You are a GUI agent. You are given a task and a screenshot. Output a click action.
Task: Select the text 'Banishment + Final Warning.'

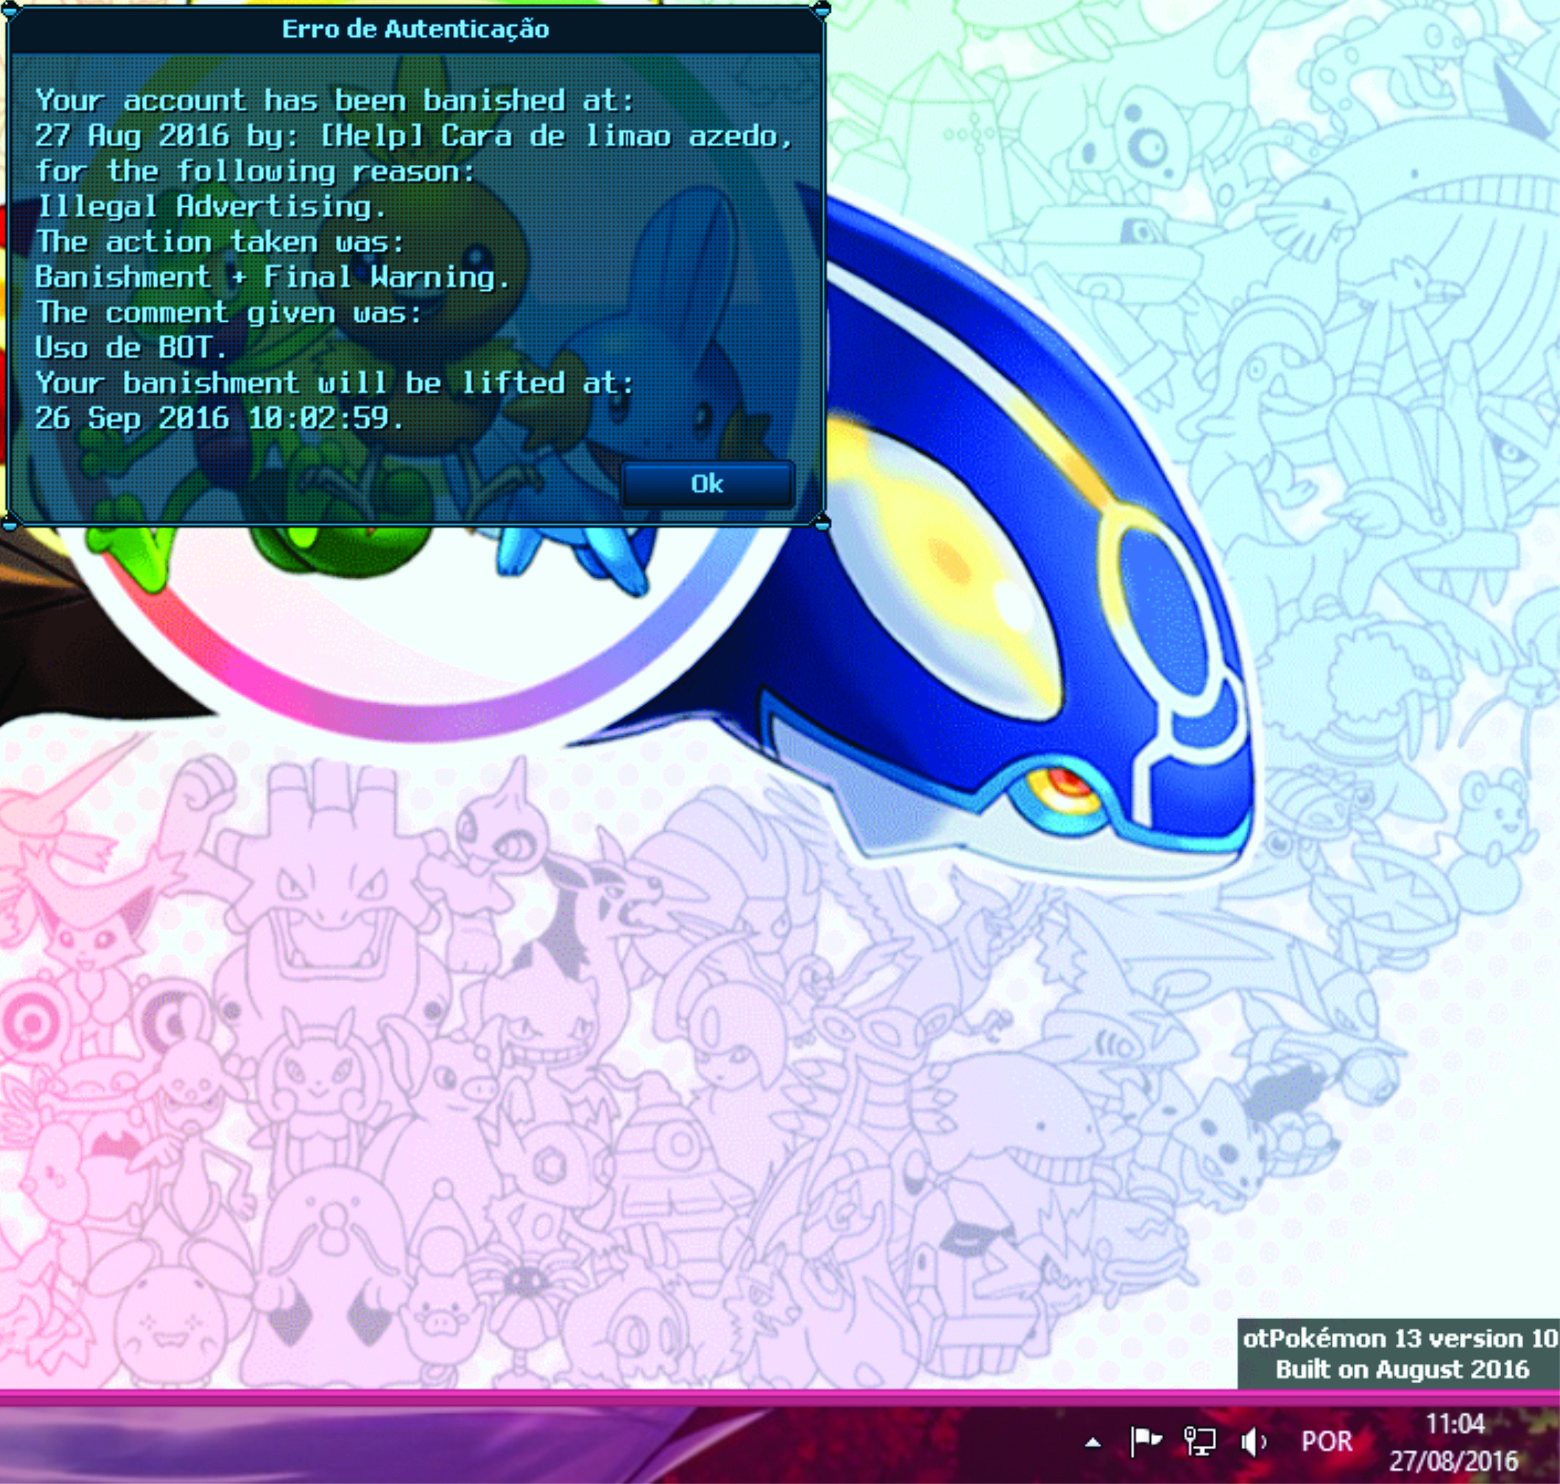tap(272, 277)
